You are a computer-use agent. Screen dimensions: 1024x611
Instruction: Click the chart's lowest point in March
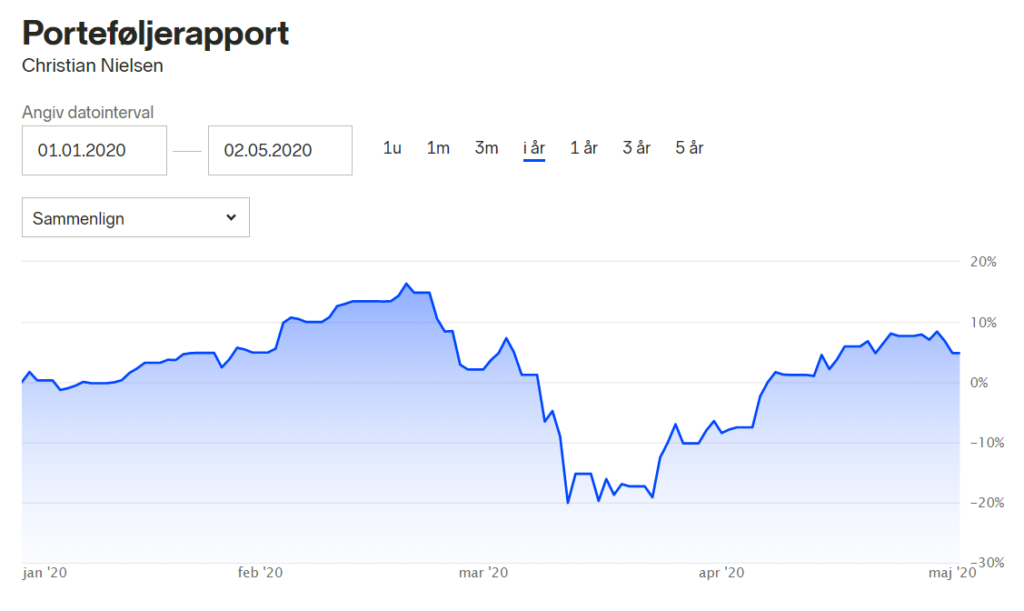[568, 502]
